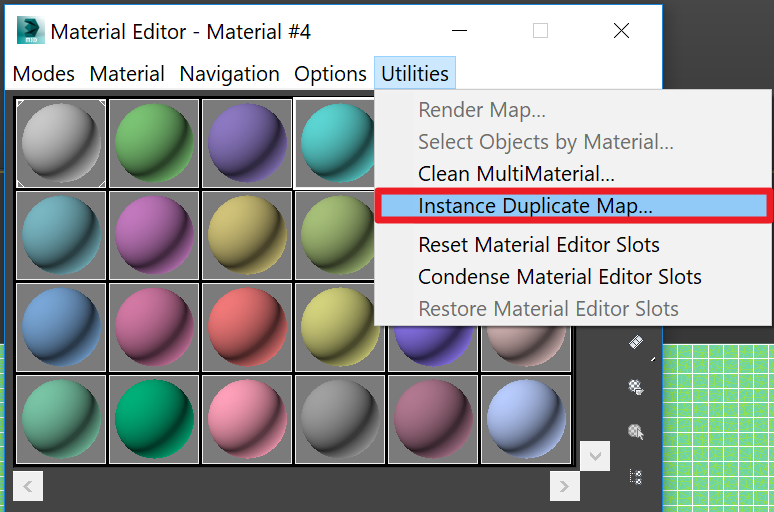Open the Navigation menu
The height and width of the screenshot is (512, 774).
(x=230, y=74)
